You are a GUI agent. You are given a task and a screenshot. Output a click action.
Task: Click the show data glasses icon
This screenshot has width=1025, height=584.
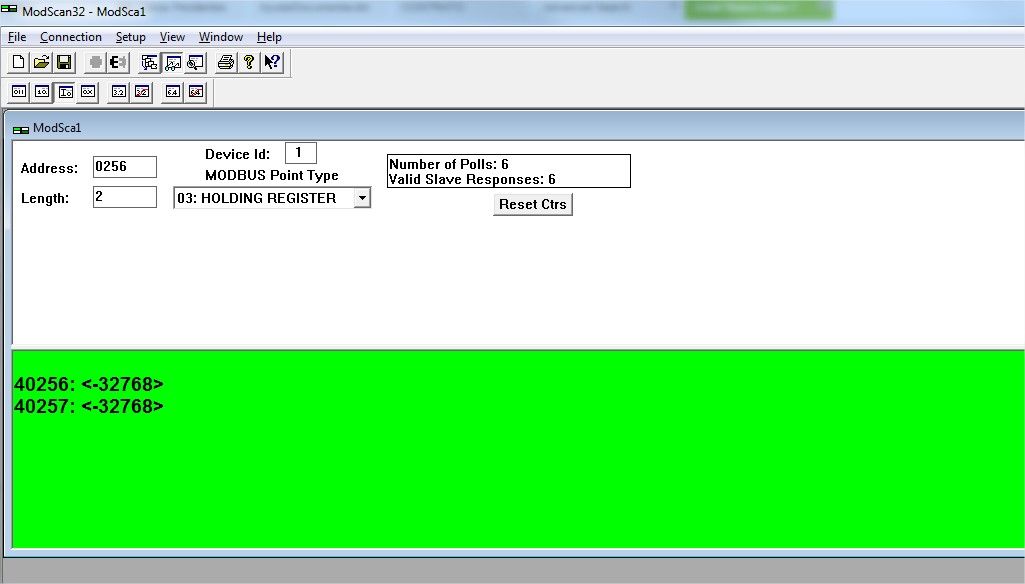tap(173, 63)
